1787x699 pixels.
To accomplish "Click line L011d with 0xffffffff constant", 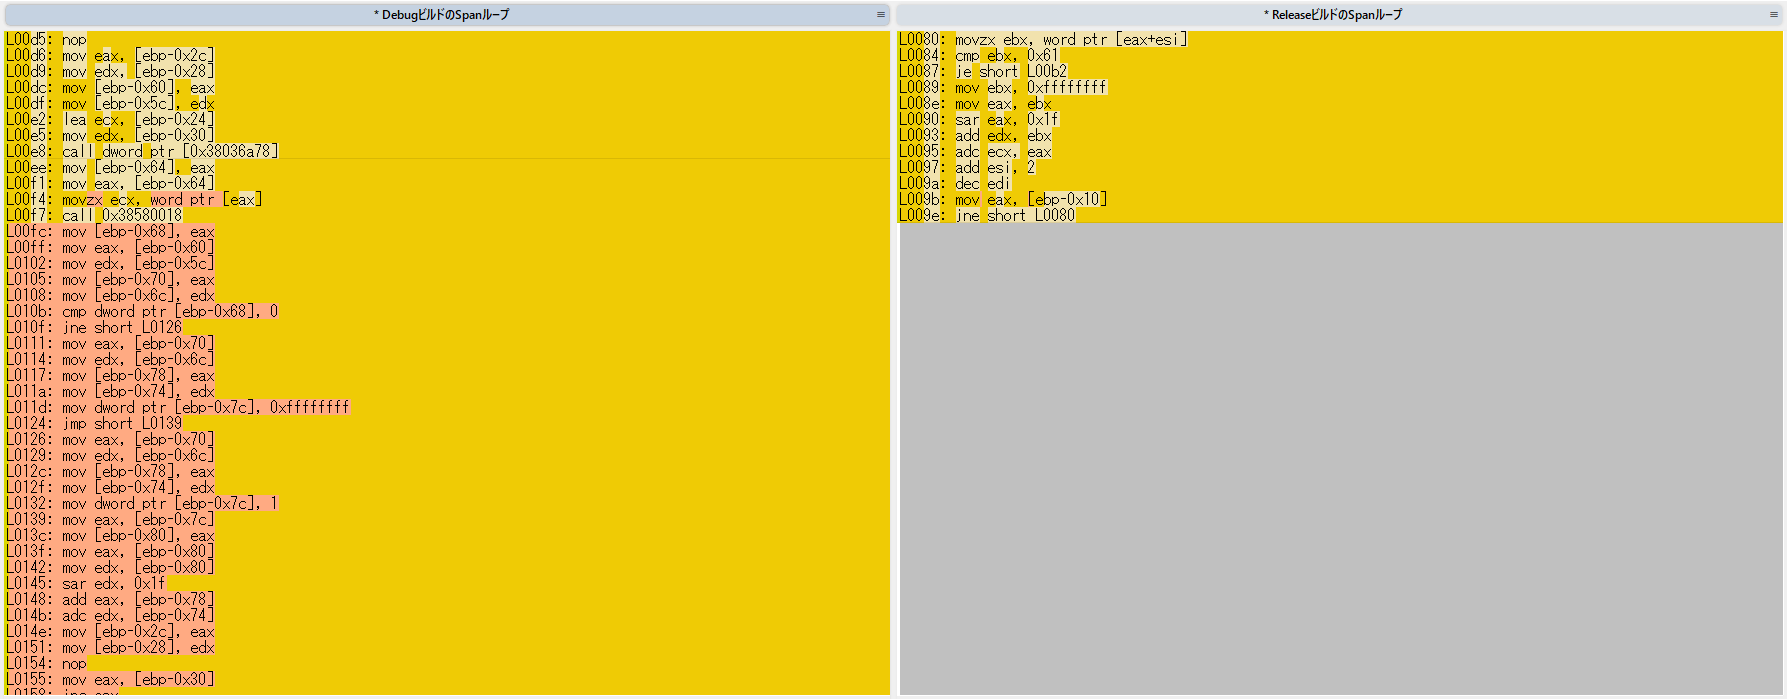I will pos(178,408).
